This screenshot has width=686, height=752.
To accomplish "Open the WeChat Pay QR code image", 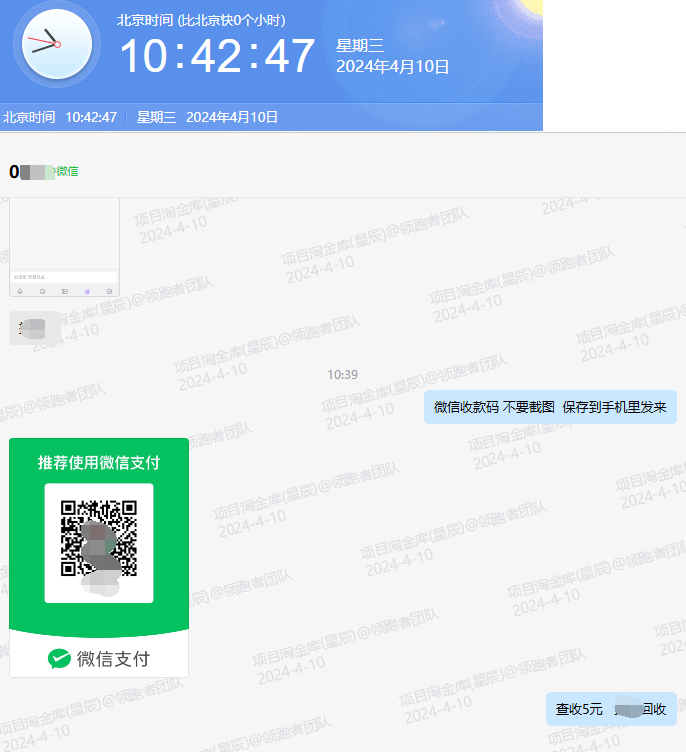I will (x=99, y=557).
